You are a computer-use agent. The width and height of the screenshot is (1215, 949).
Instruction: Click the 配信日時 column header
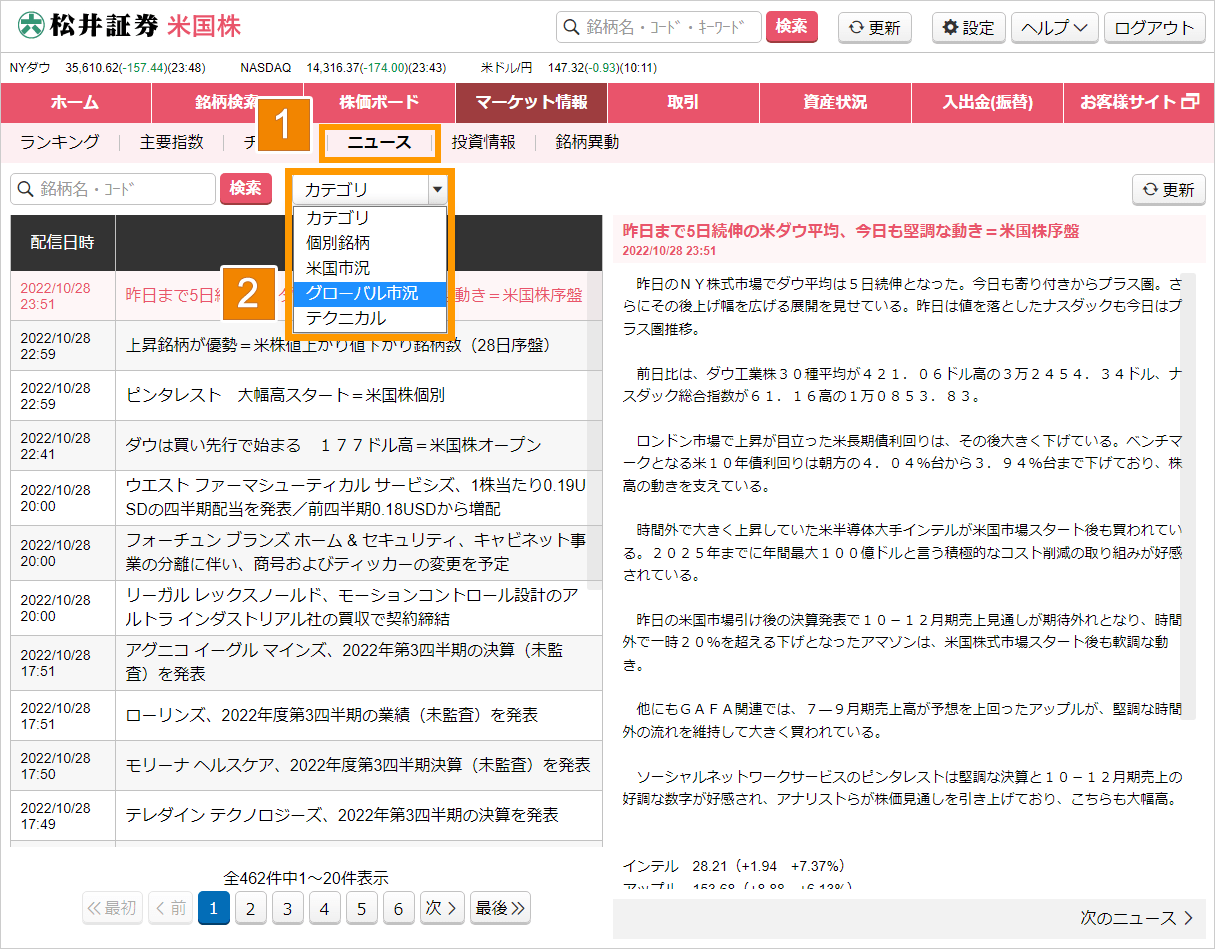click(63, 242)
